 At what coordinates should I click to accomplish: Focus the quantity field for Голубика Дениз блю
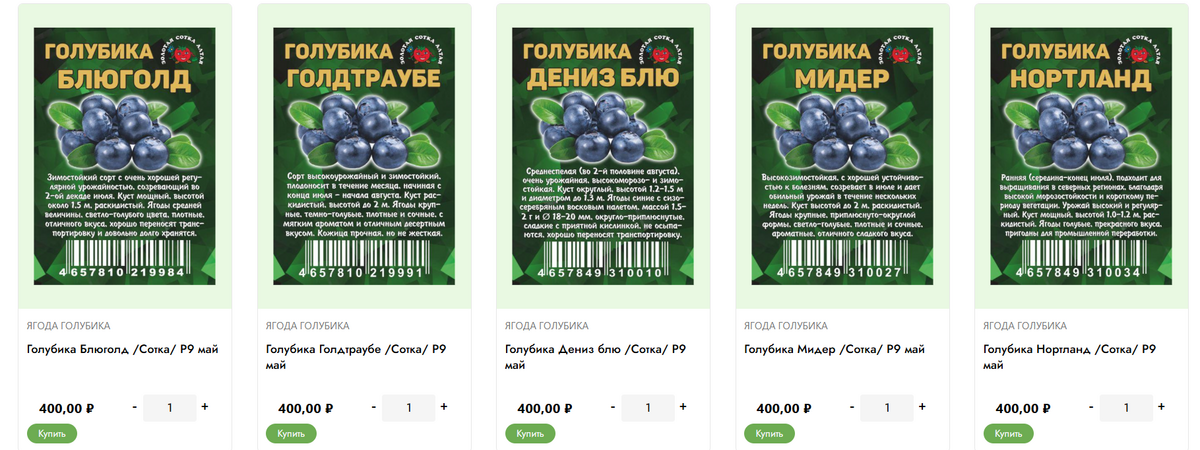point(648,408)
